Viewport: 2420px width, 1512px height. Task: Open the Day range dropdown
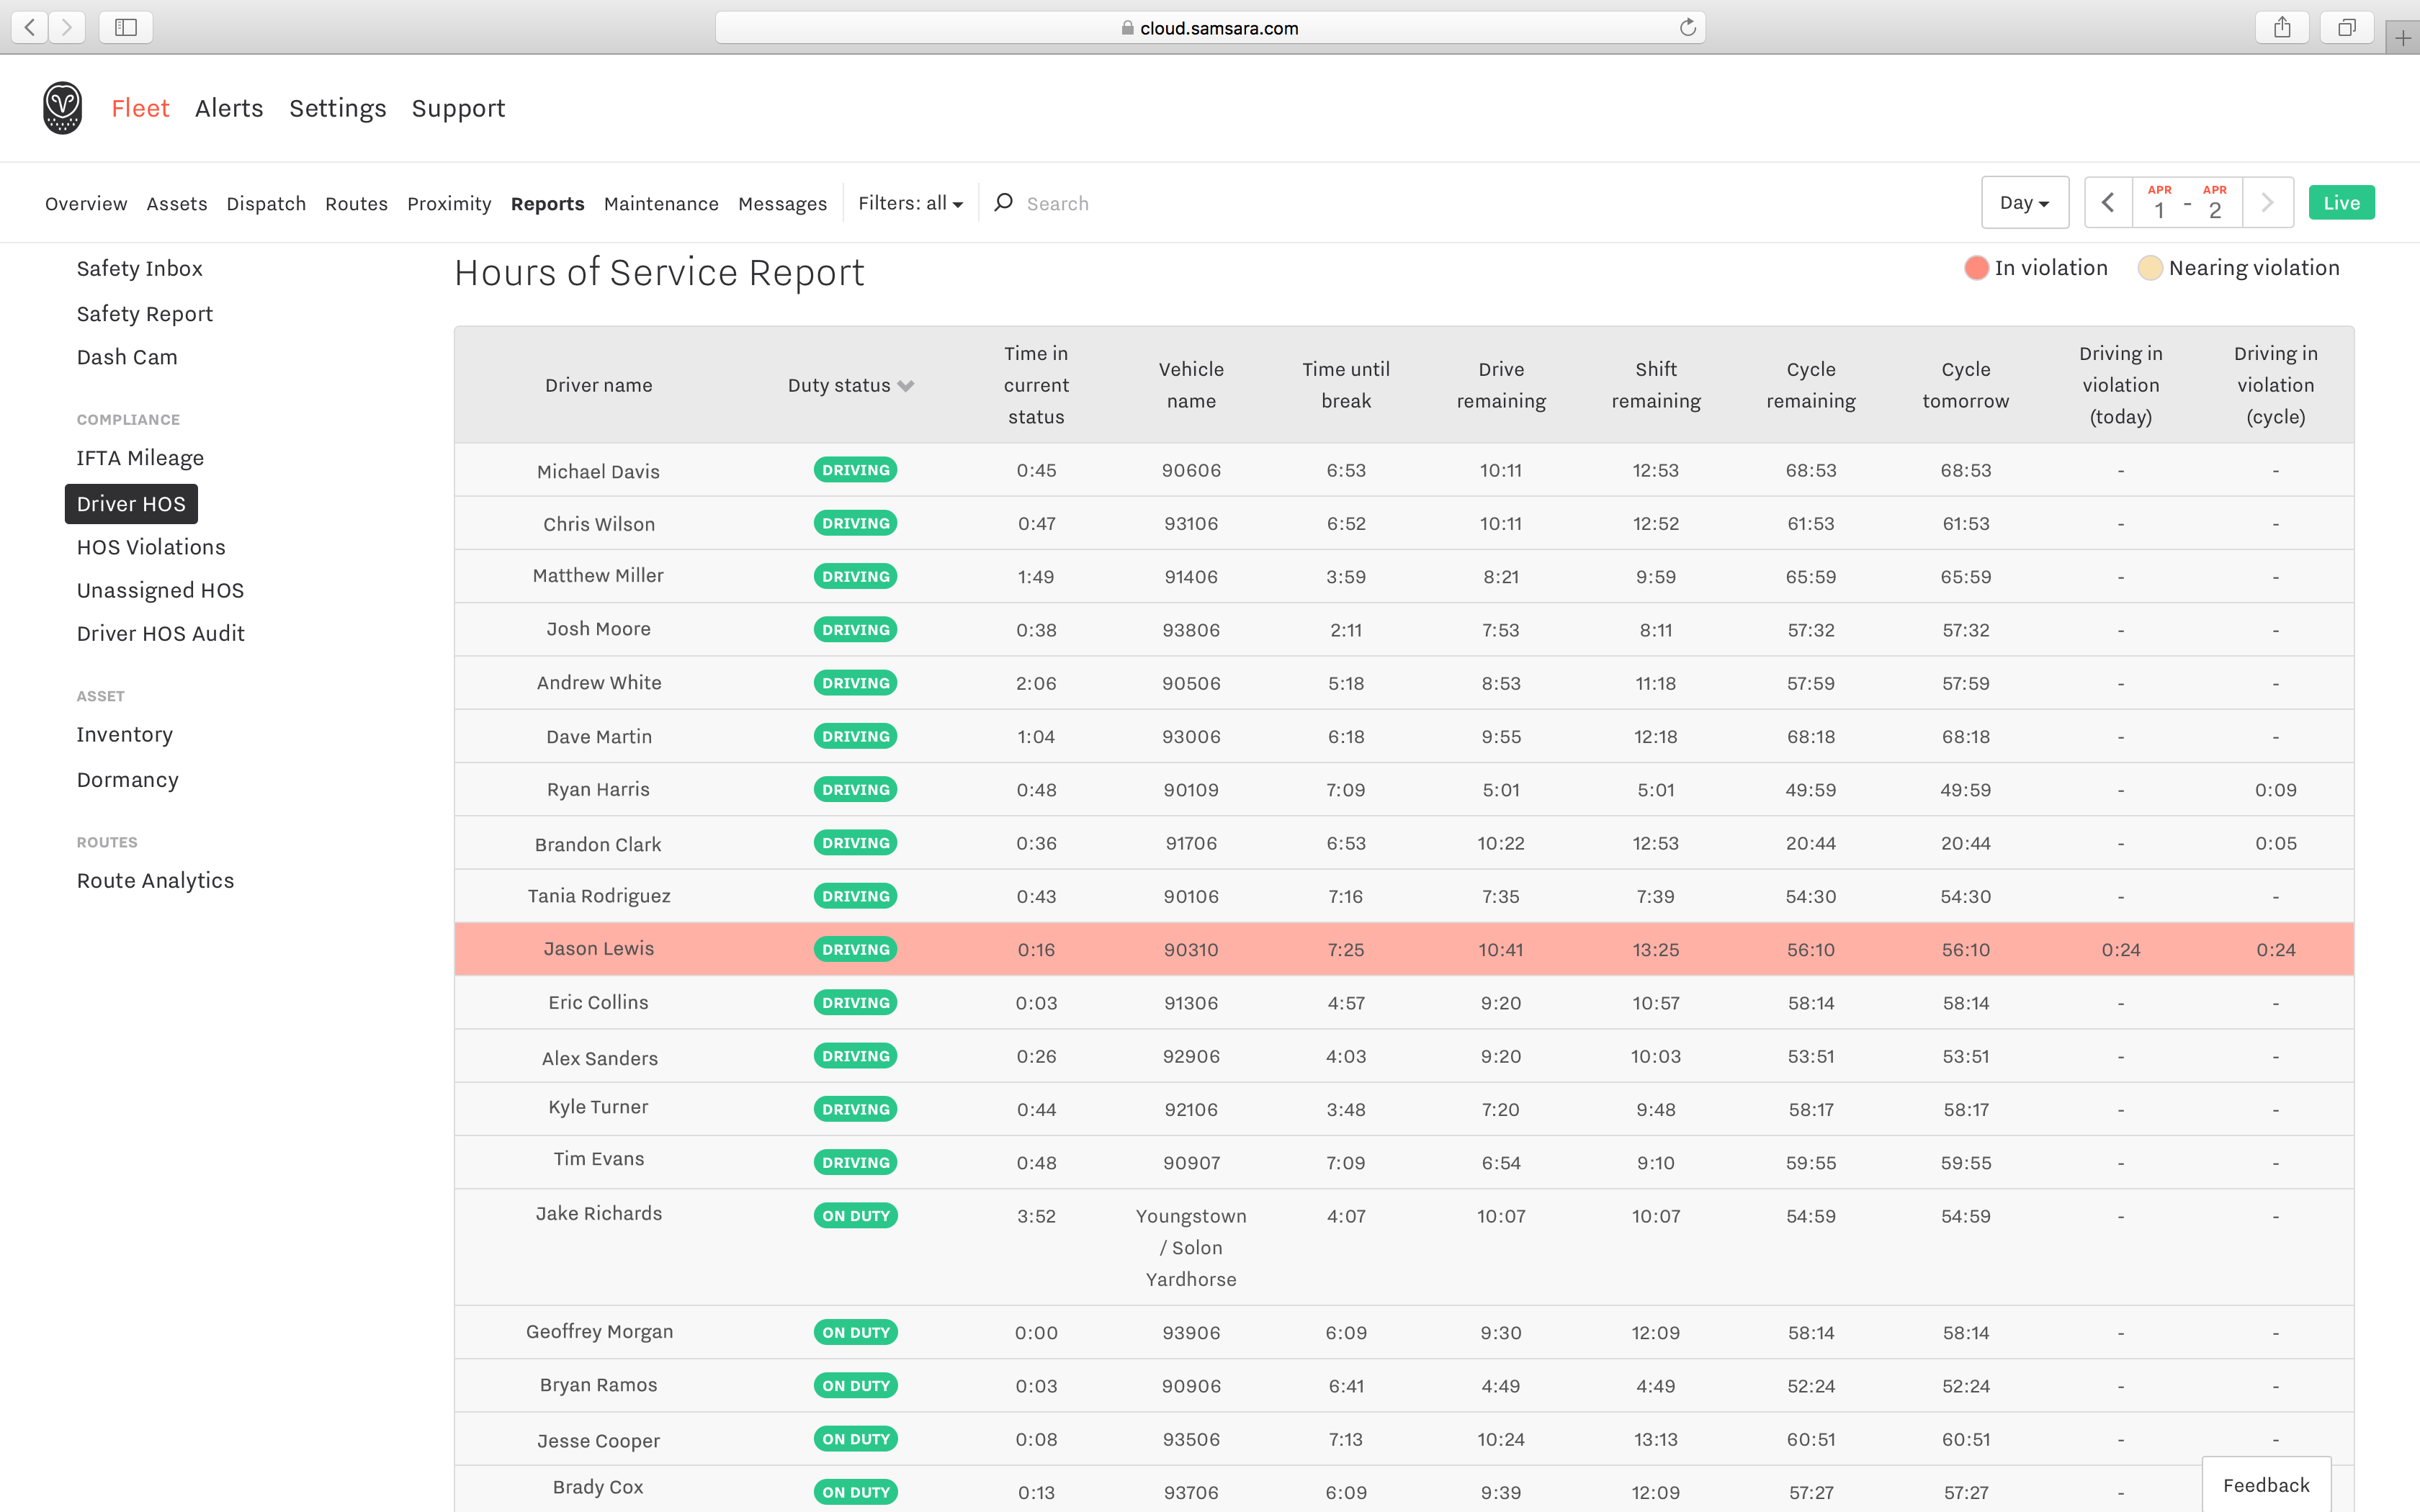[x=2024, y=203]
